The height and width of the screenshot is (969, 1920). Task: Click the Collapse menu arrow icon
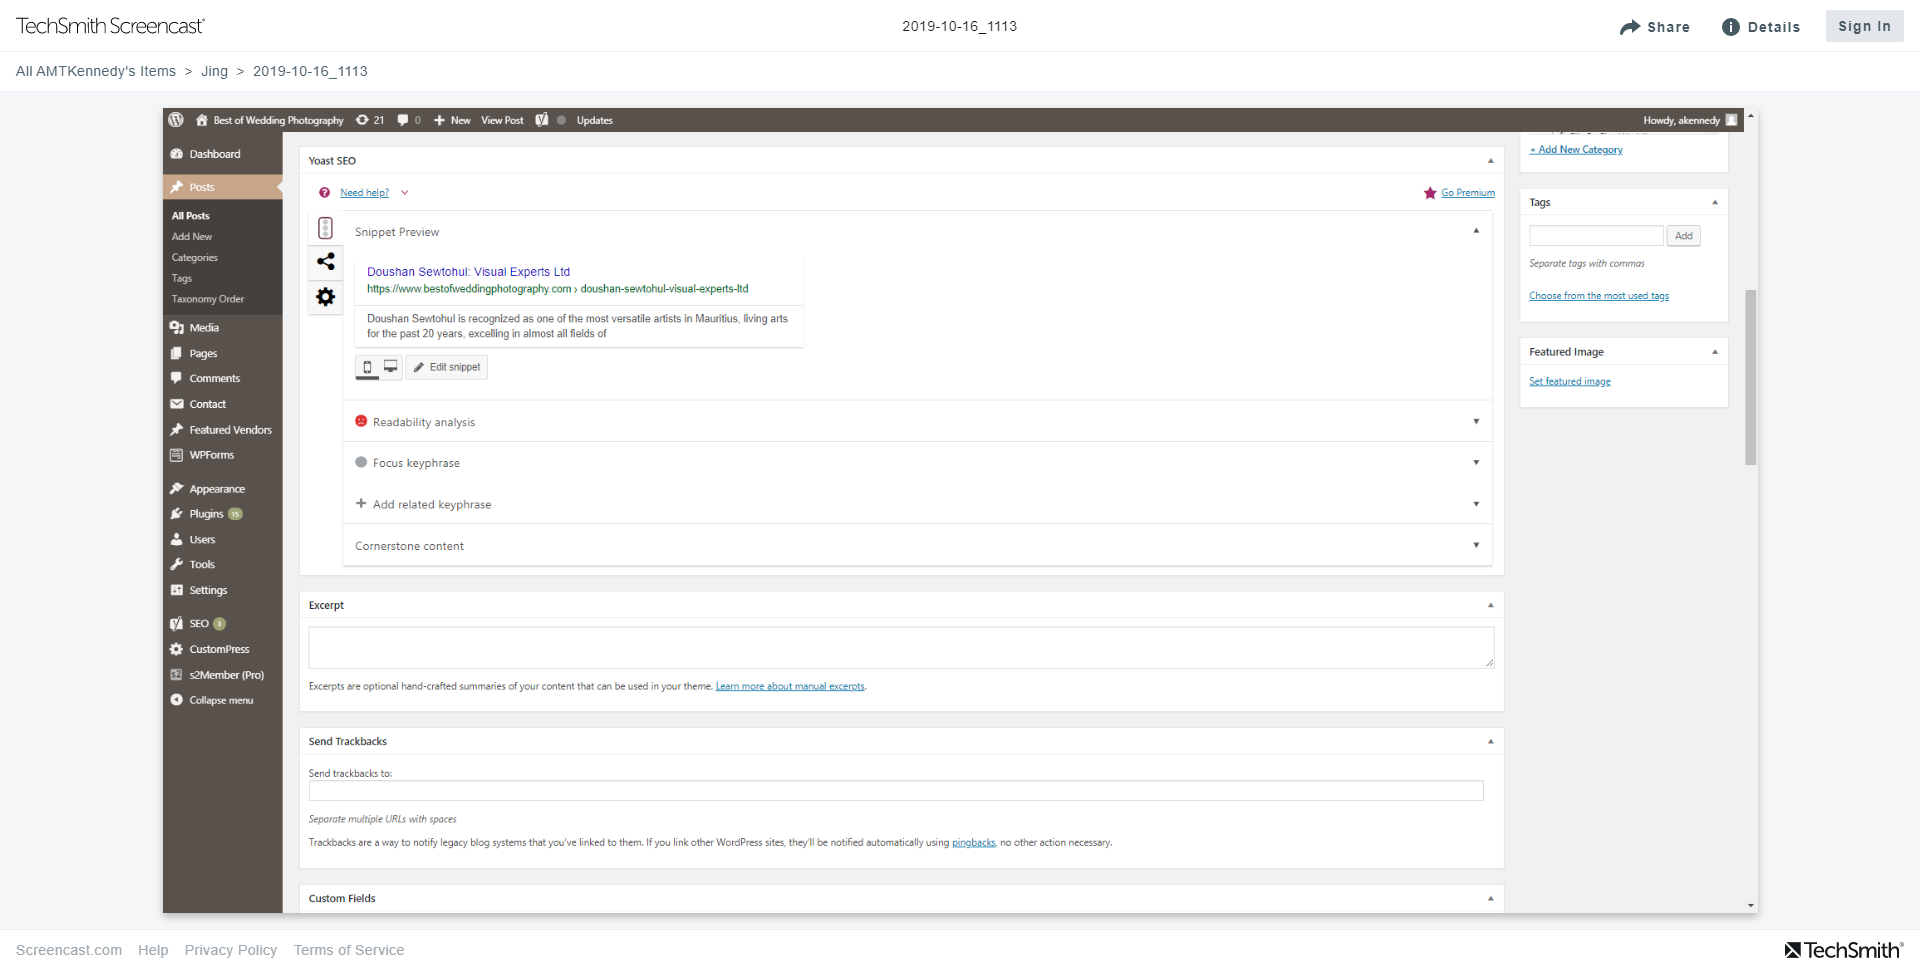tap(177, 700)
